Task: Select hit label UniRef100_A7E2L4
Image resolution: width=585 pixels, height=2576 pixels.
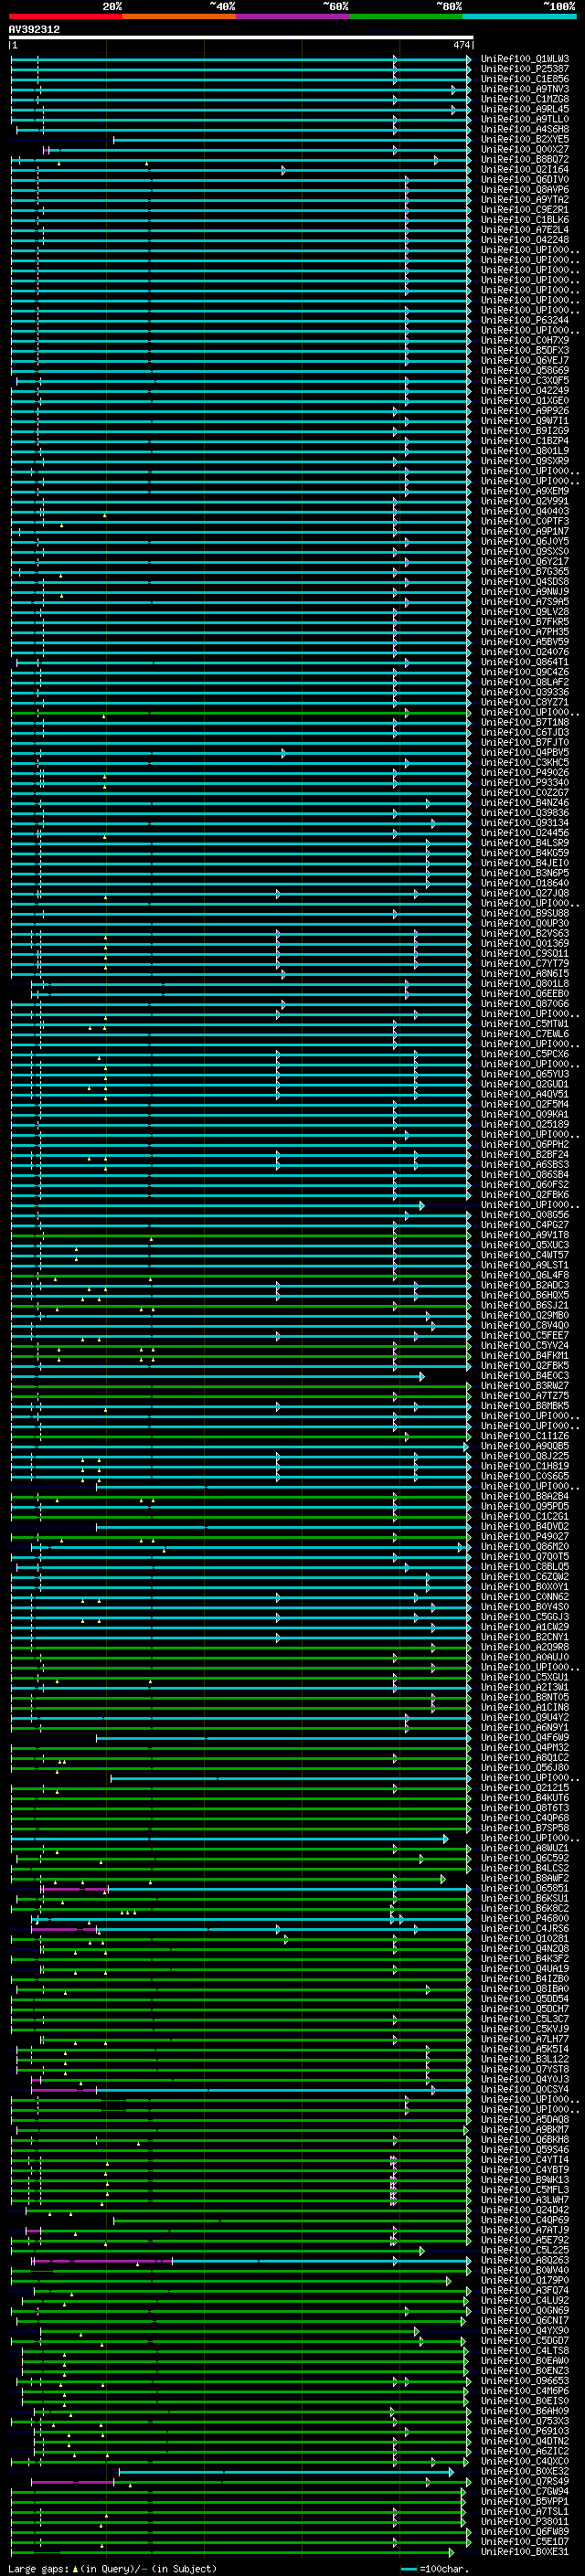Action: 525,230
